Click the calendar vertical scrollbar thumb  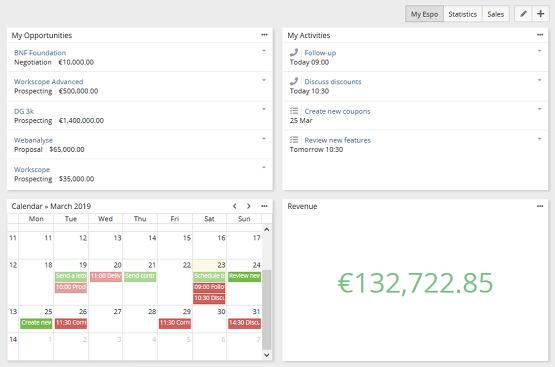(x=267, y=310)
